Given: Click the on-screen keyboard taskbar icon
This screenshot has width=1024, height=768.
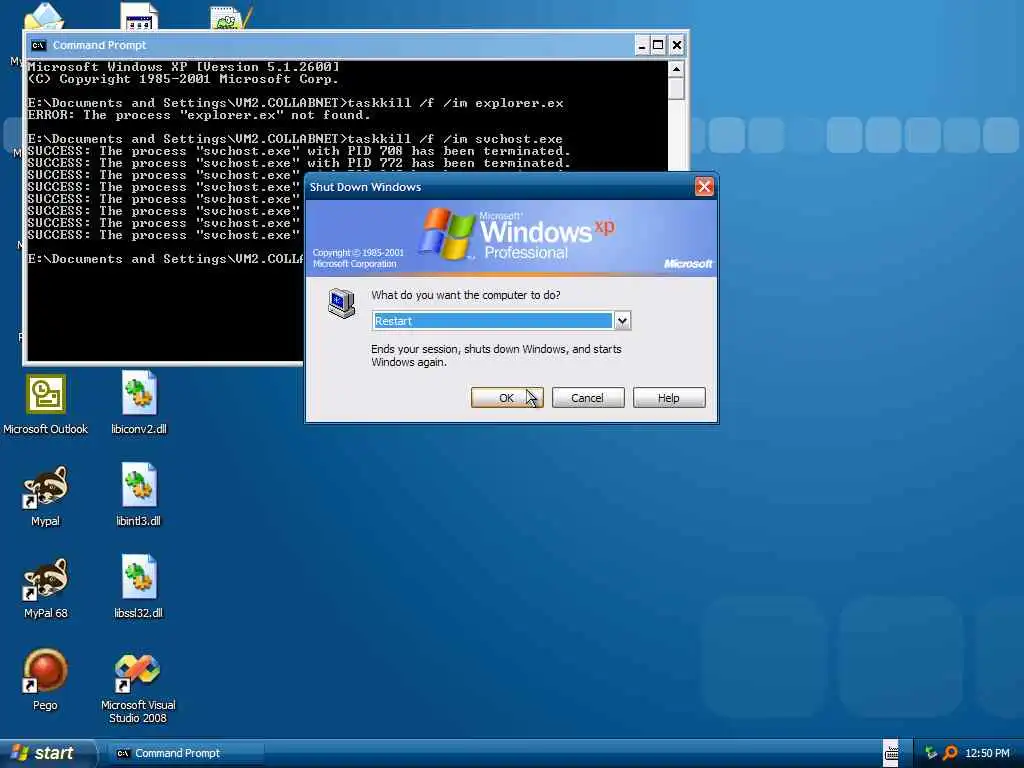Looking at the screenshot, I should [891, 753].
